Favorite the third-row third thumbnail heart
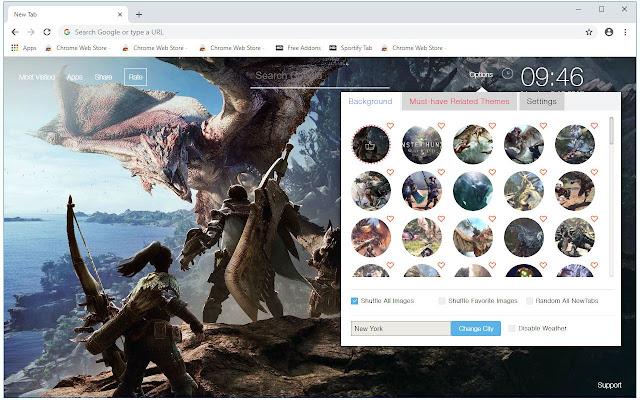Image resolution: width=640 pixels, height=400 pixels. tap(492, 219)
